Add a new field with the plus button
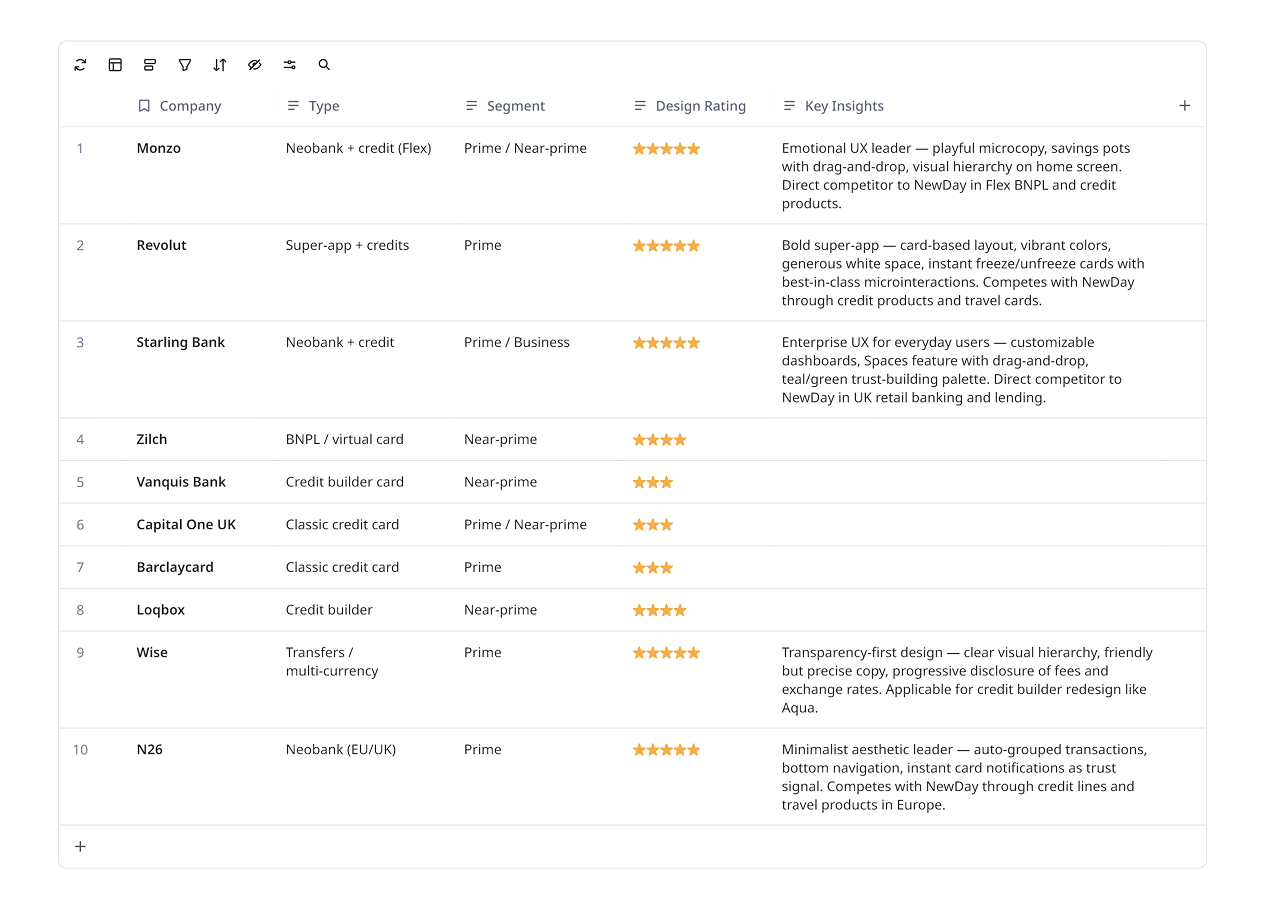The height and width of the screenshot is (898, 1270). (x=1184, y=105)
